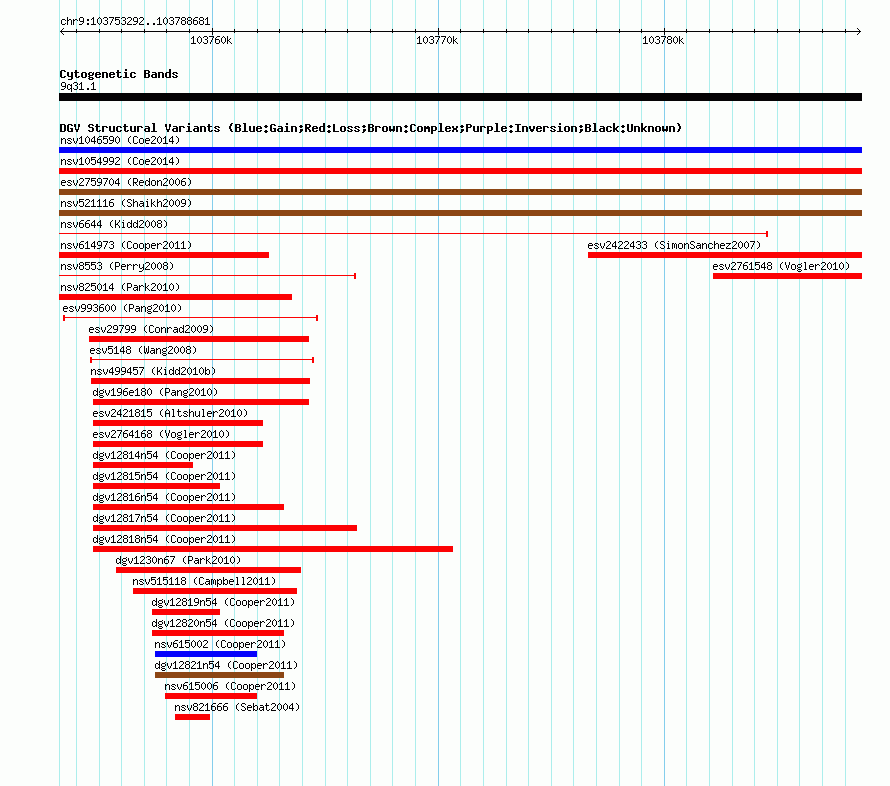Click the esv2764168 Vogler2010 red bar
The height and width of the screenshot is (786, 890).
point(178,444)
